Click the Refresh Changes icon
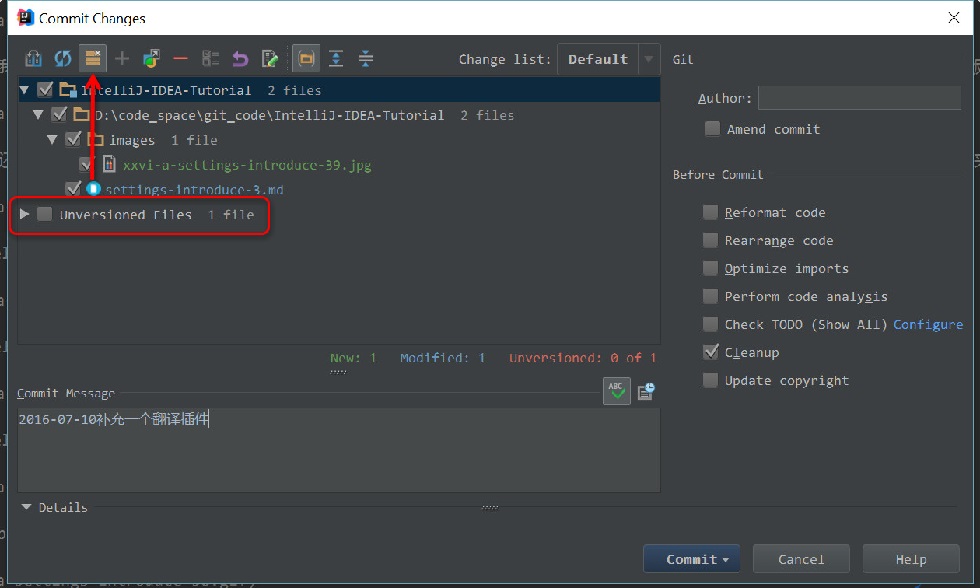 click(x=62, y=59)
